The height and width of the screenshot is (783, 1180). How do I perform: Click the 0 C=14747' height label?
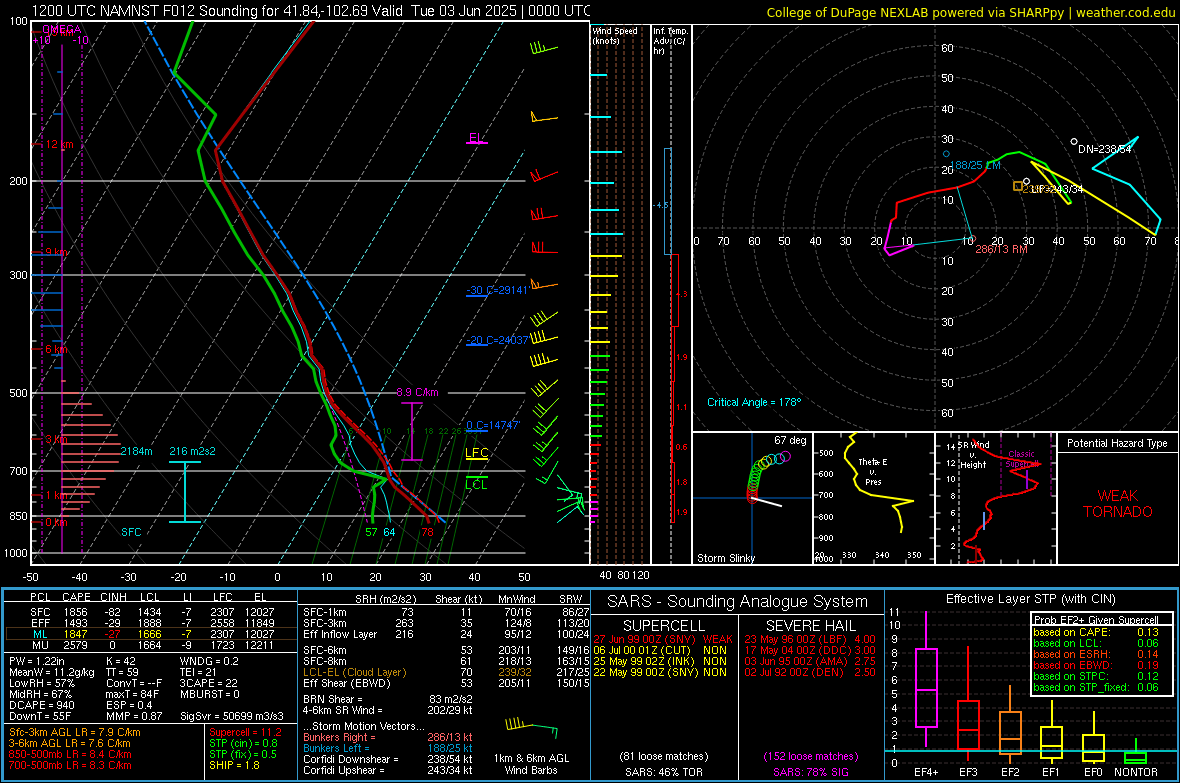493,425
